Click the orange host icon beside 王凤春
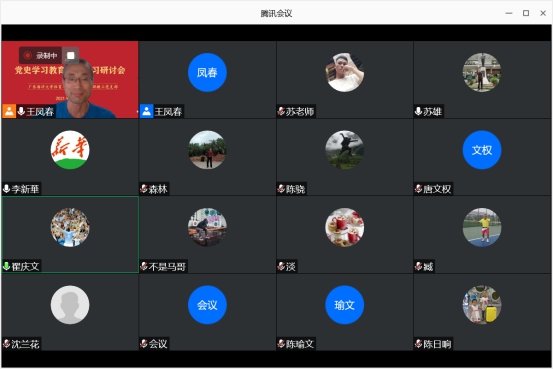Viewport: 553px width, 369px height. click(9, 111)
